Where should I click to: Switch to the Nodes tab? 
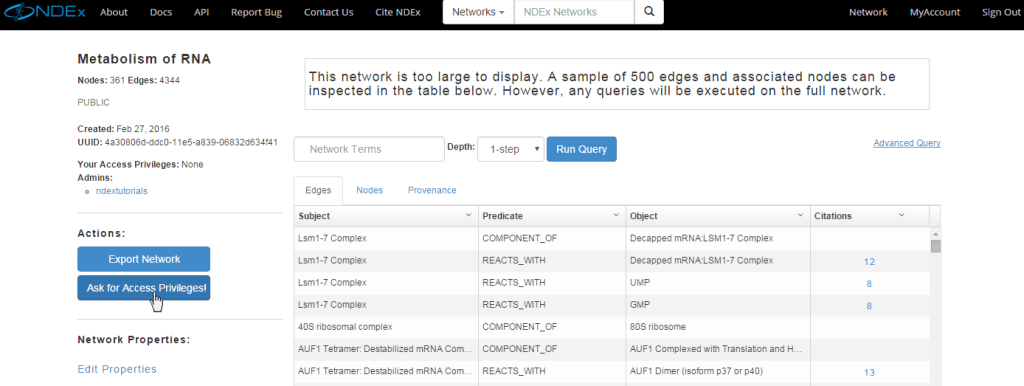pyautogui.click(x=370, y=190)
